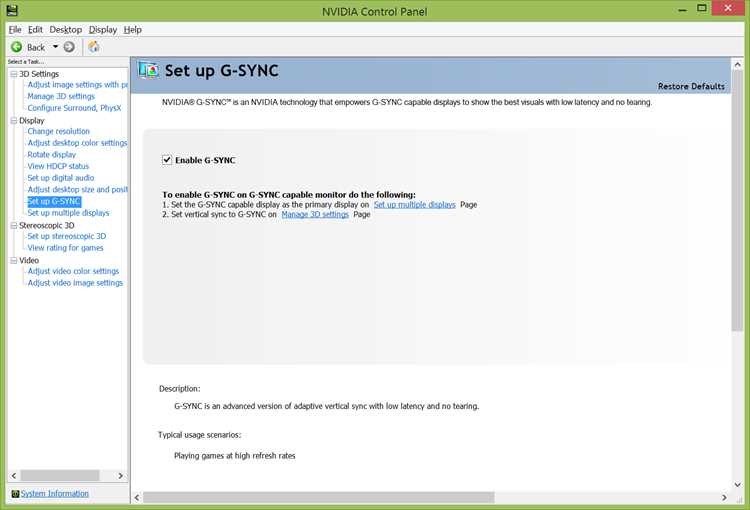The height and width of the screenshot is (510, 750).
Task: Open the Help menu
Action: (132, 30)
